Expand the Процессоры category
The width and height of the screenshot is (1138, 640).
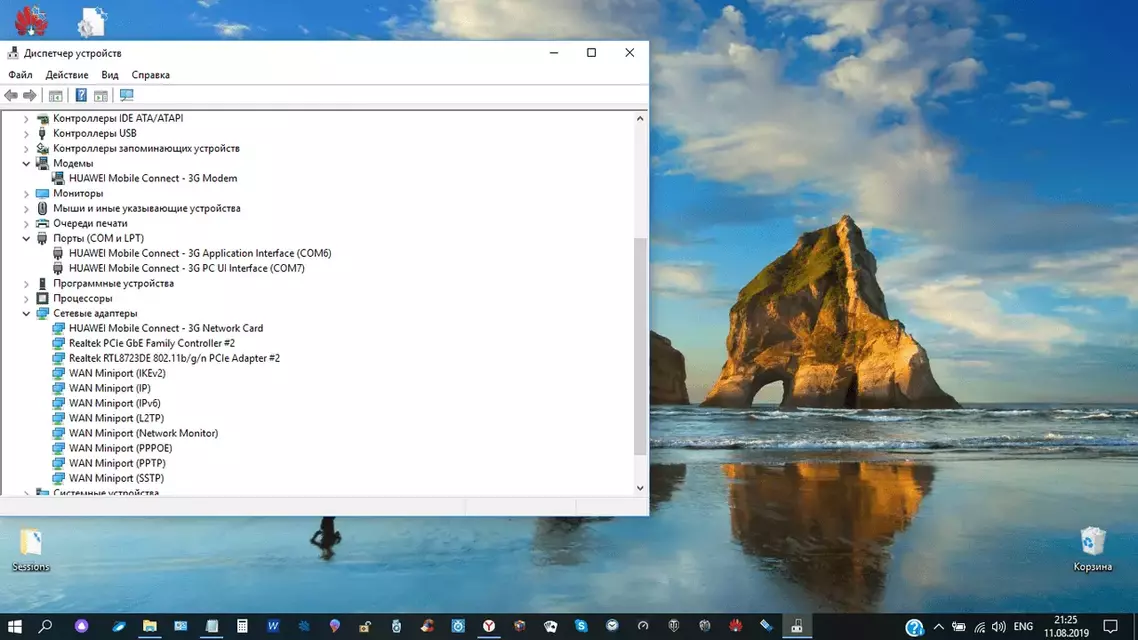pyautogui.click(x=27, y=298)
